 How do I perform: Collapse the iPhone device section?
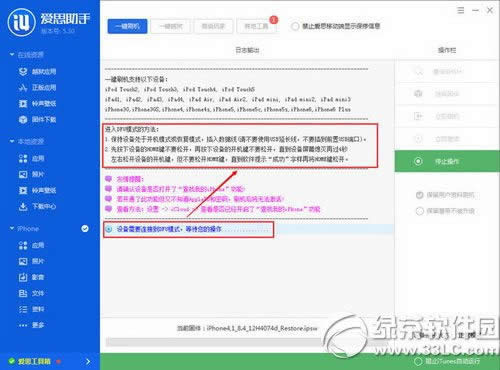coord(12,228)
